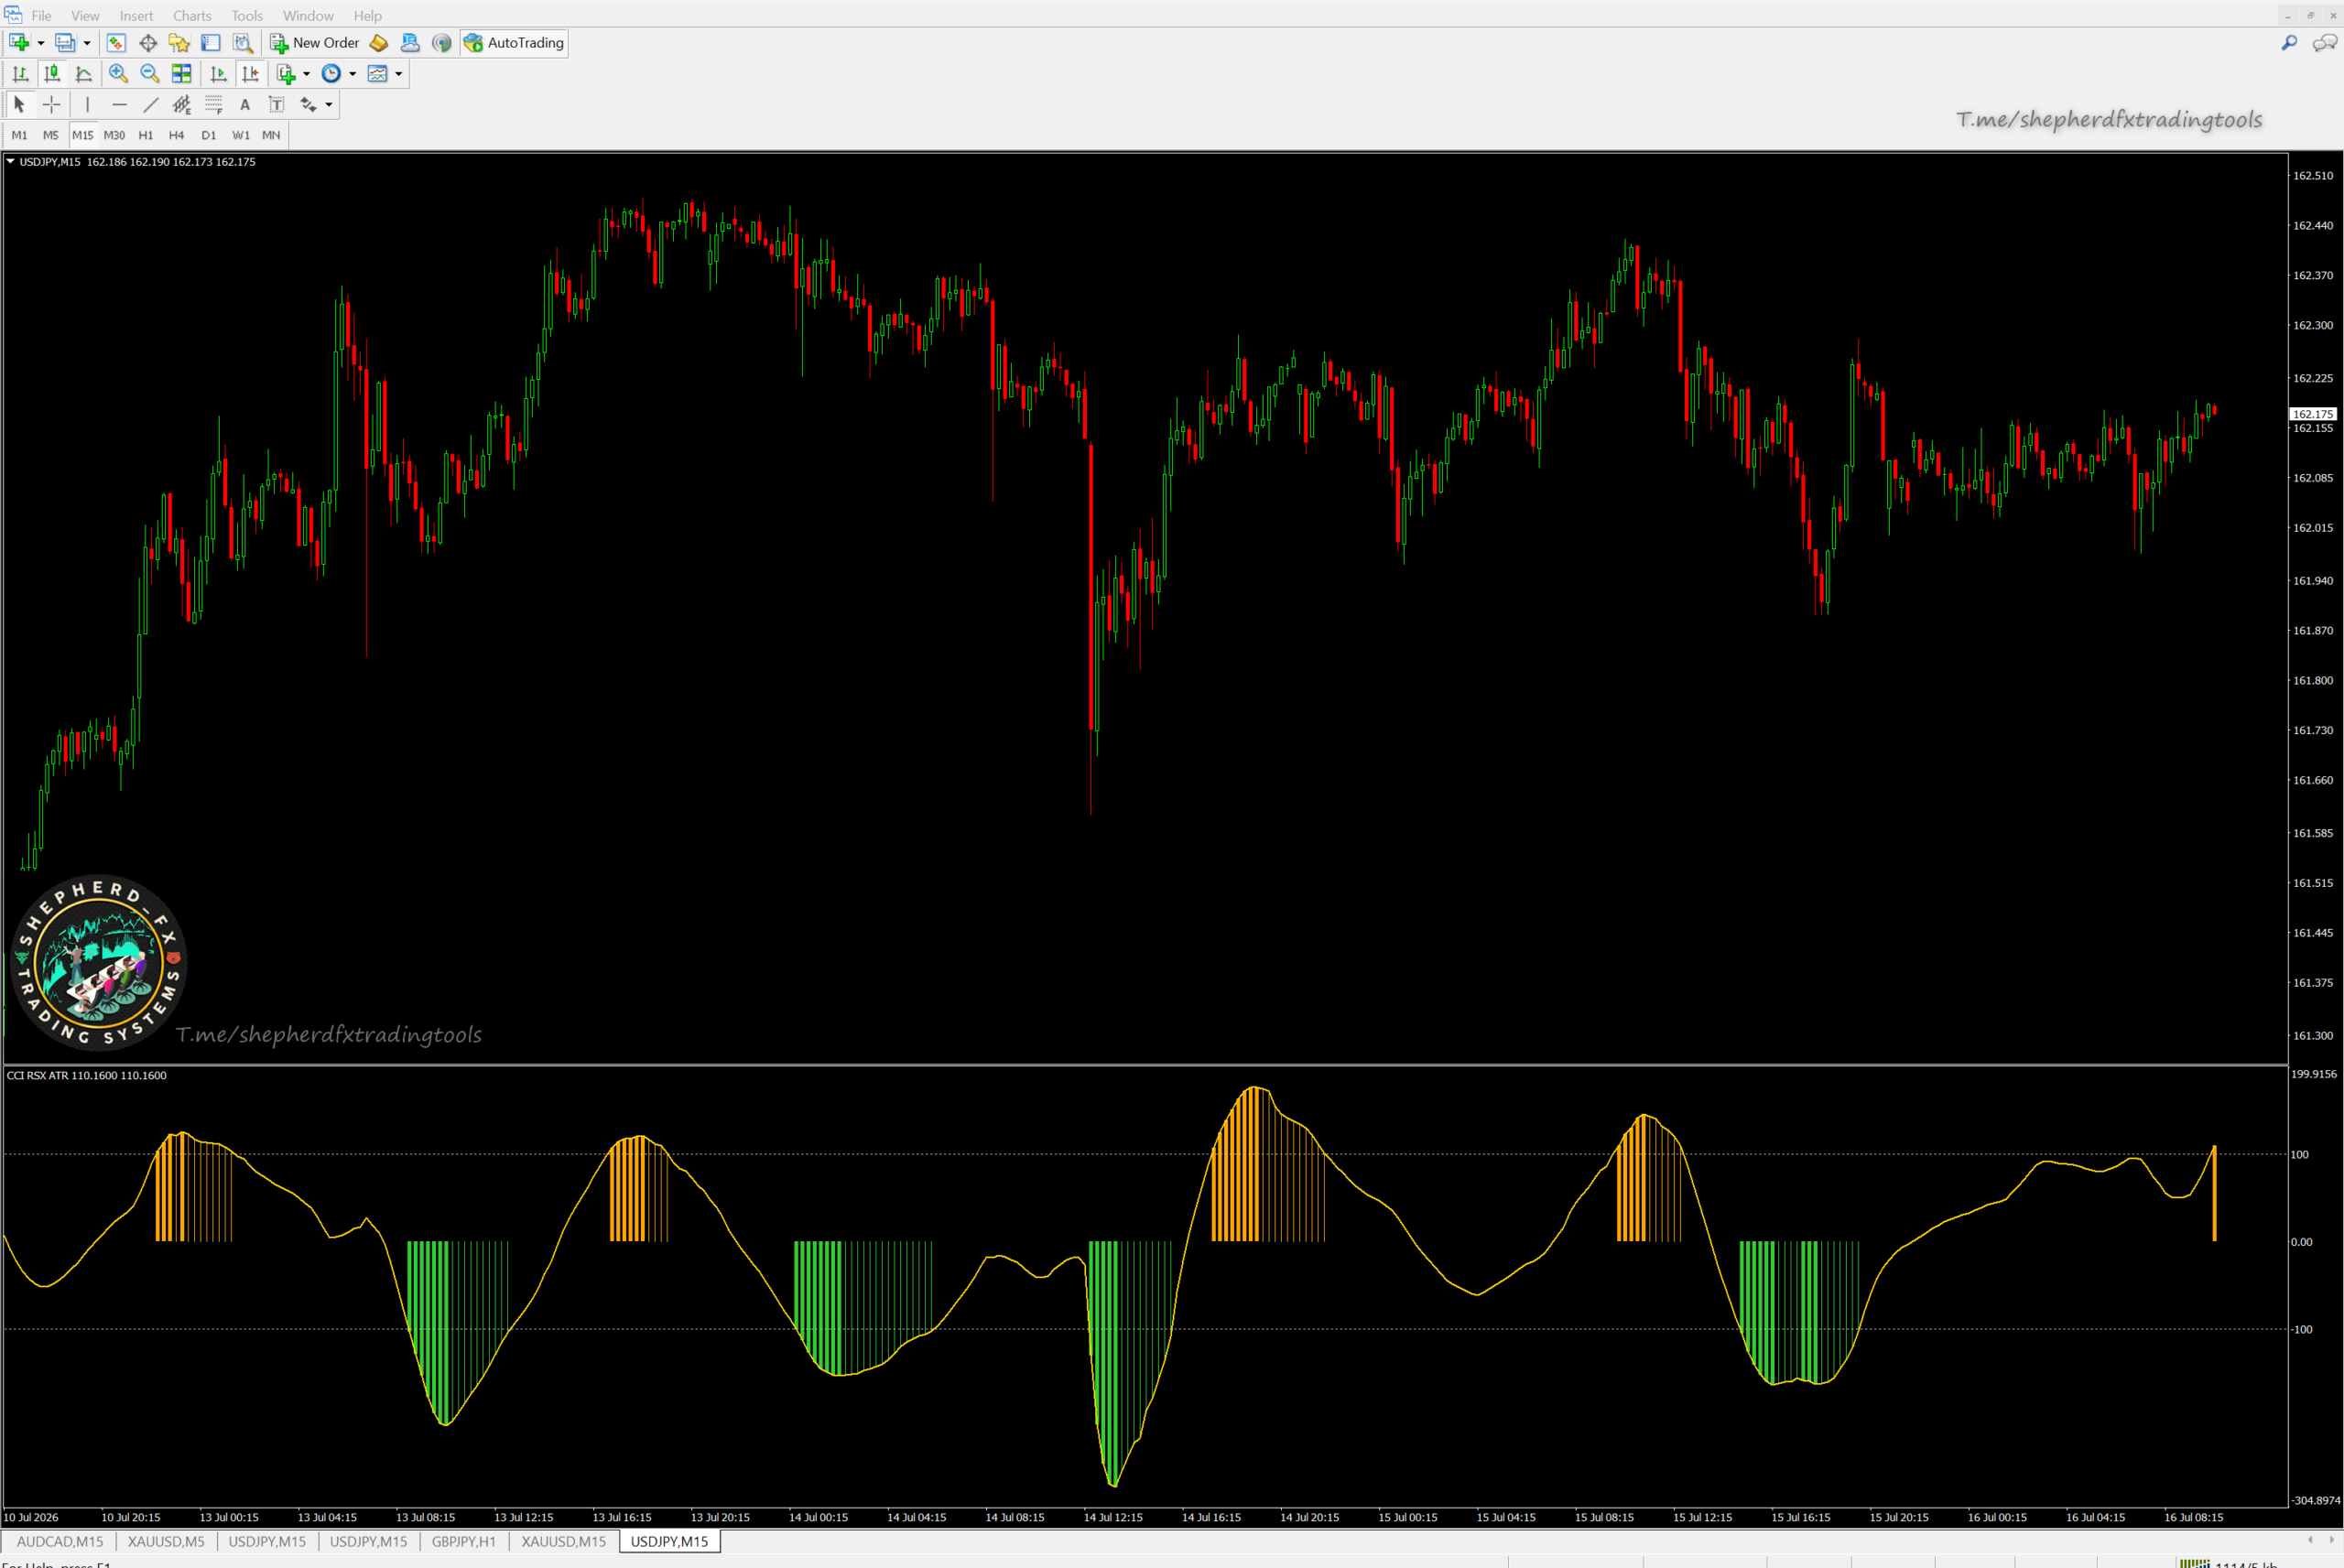The height and width of the screenshot is (1568, 2344).
Task: Expand the Profiles dropdown arrow
Action: point(87,43)
